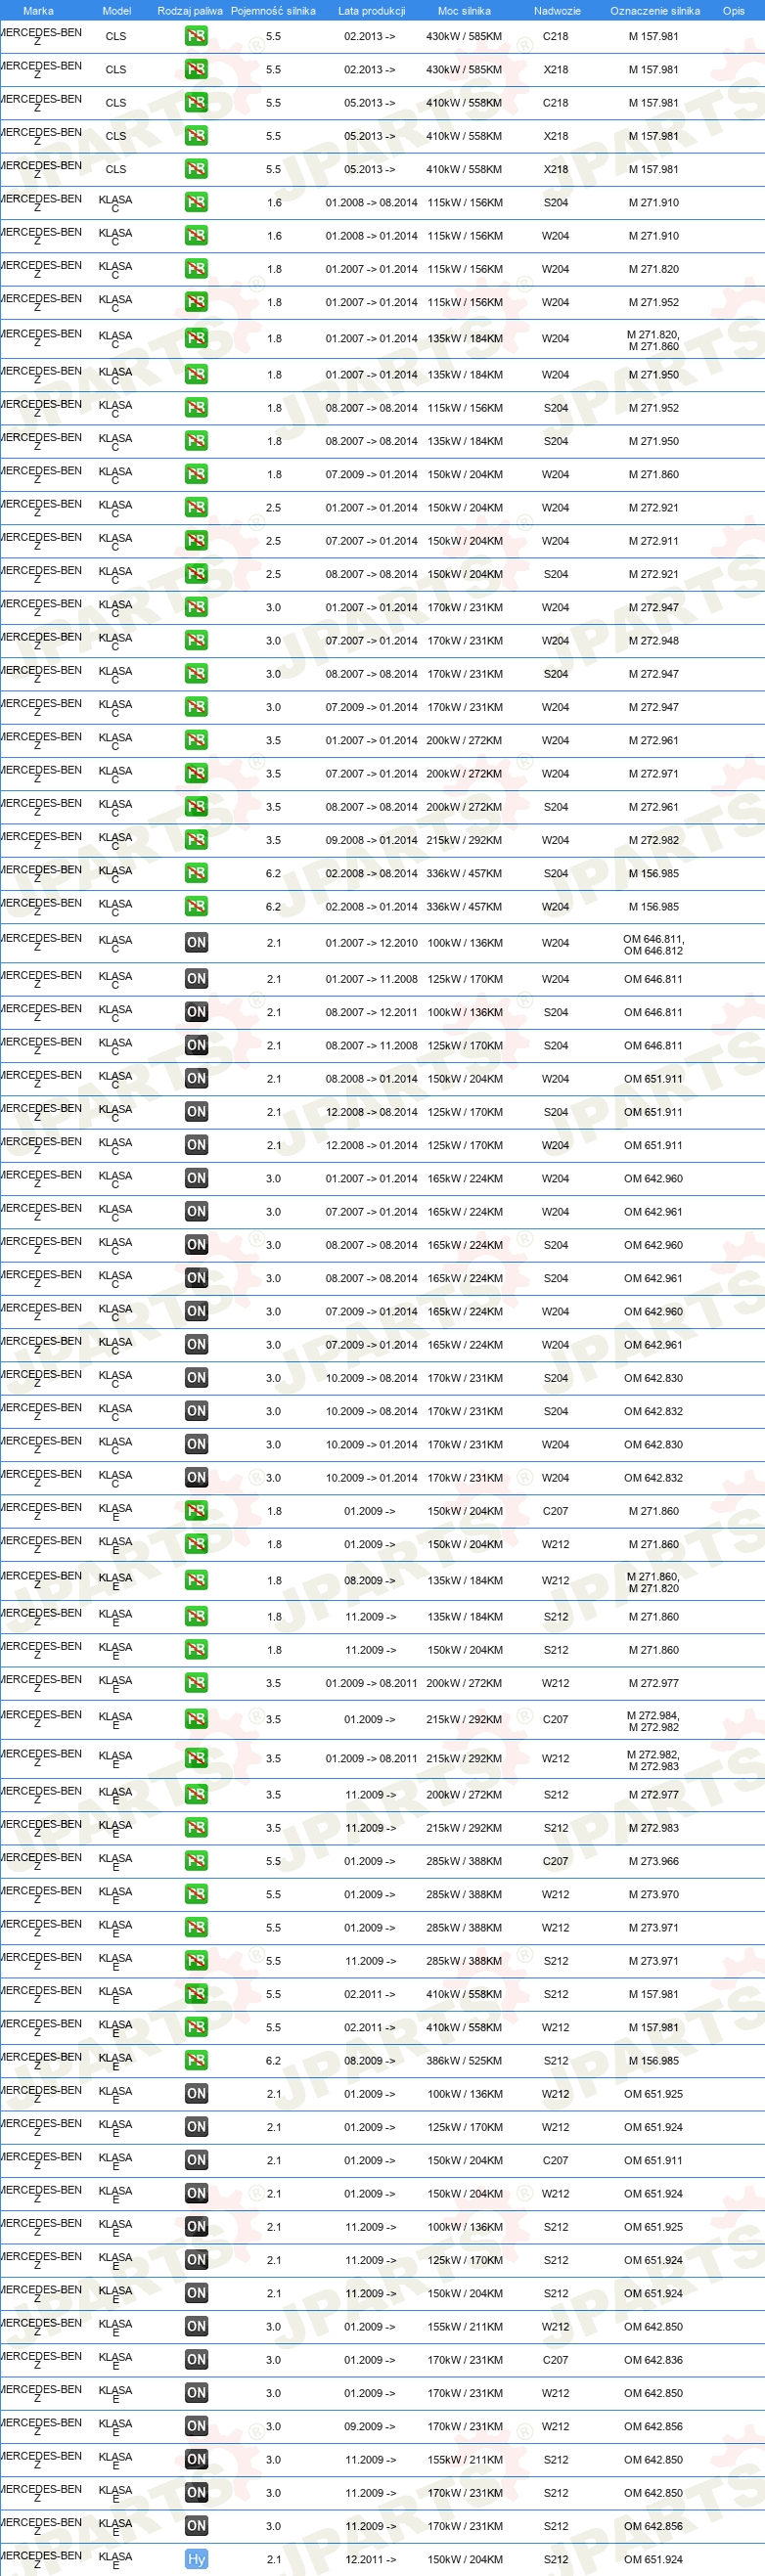This screenshot has height=2576, width=765.
Task: Click the ON icon in W212 OM 651.925 row
Action: 196,2094
